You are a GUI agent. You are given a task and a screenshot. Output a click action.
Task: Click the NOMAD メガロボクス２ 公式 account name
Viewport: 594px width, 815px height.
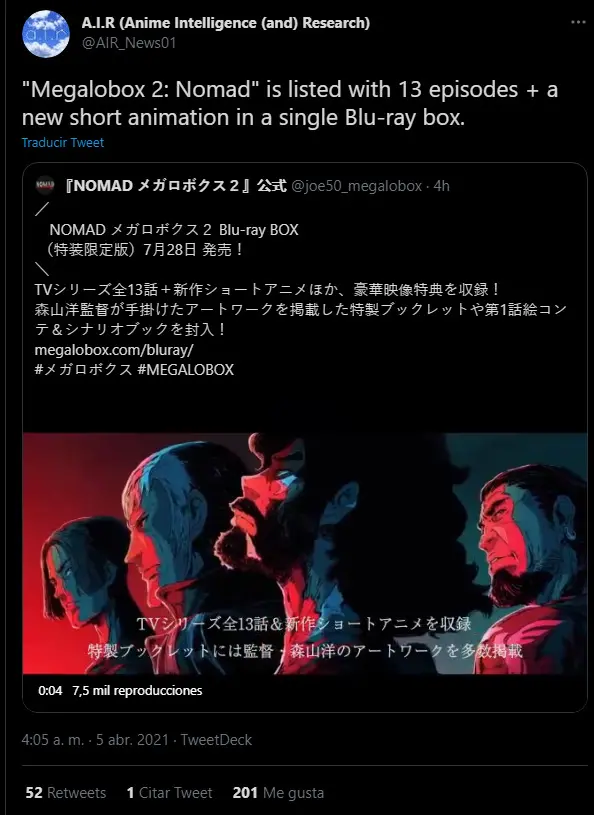174,186
